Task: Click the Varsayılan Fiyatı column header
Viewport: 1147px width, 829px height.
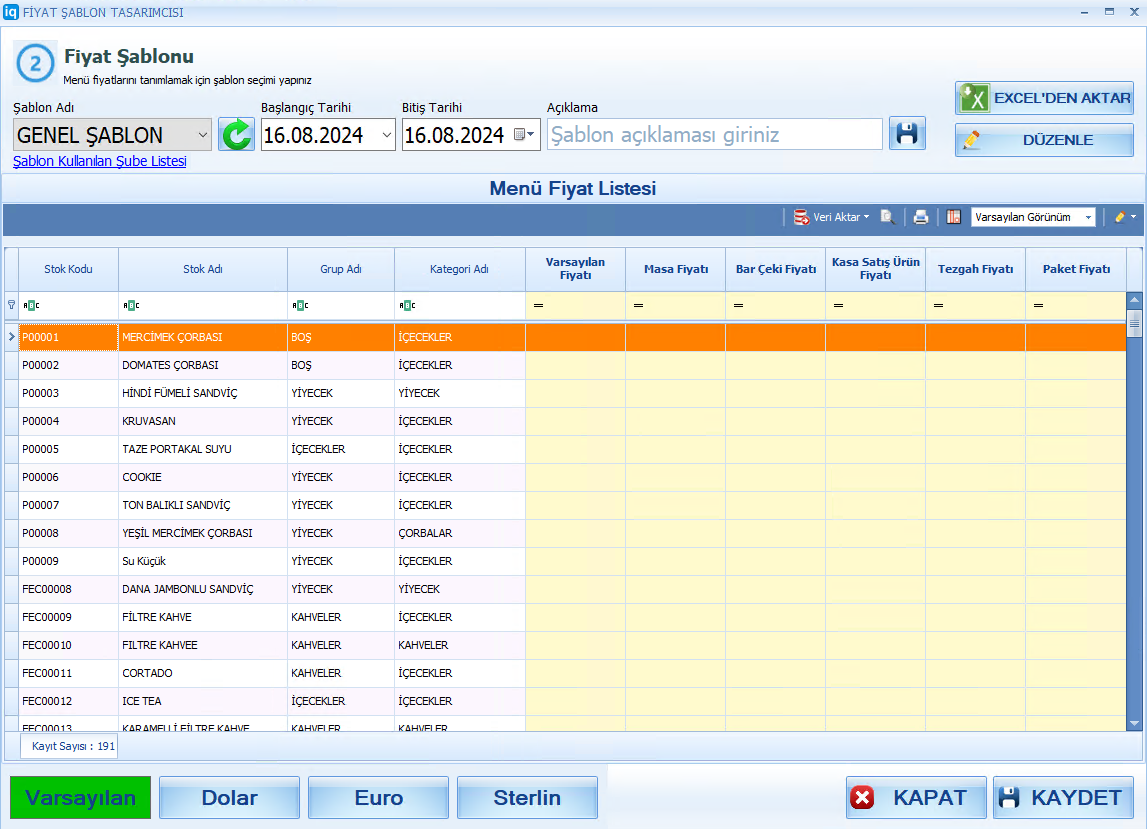Action: point(576,269)
